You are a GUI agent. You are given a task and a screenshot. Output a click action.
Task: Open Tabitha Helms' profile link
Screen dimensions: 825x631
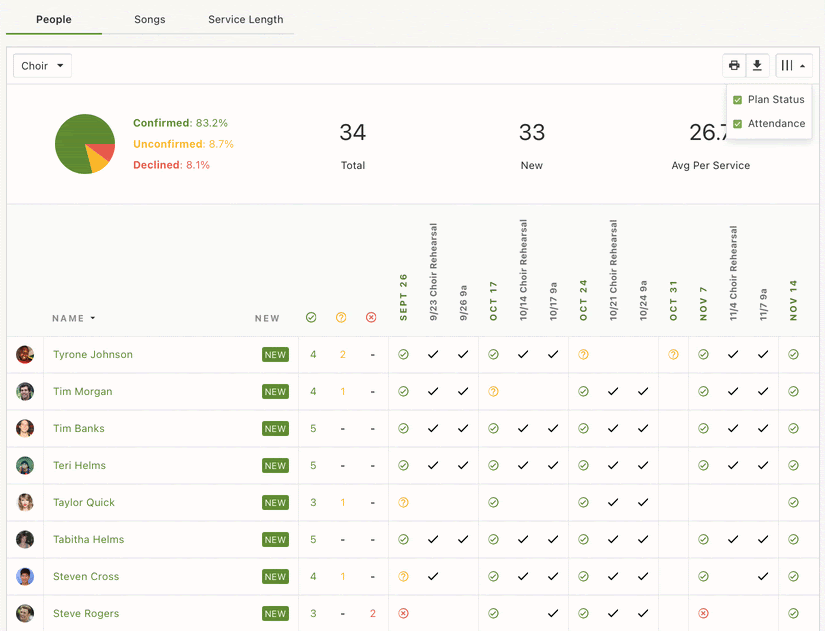(x=88, y=540)
